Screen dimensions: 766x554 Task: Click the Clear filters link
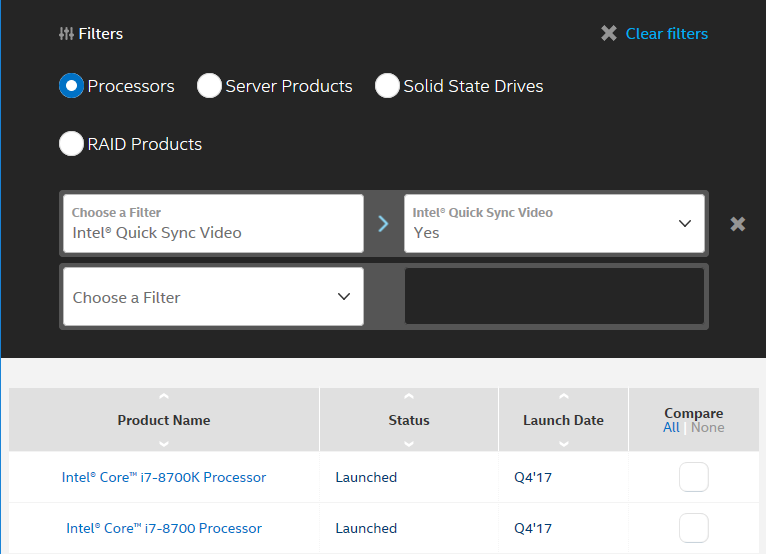[666, 34]
